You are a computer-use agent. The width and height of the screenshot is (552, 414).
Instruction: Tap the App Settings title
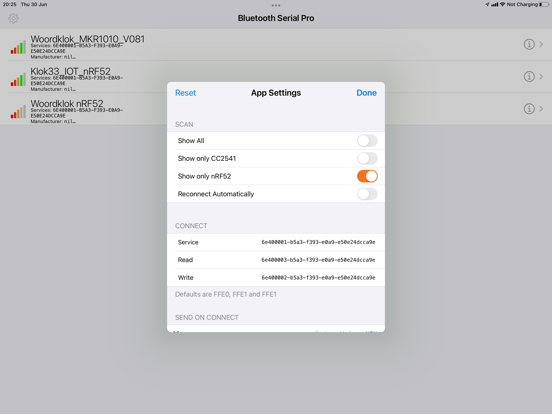(x=276, y=93)
